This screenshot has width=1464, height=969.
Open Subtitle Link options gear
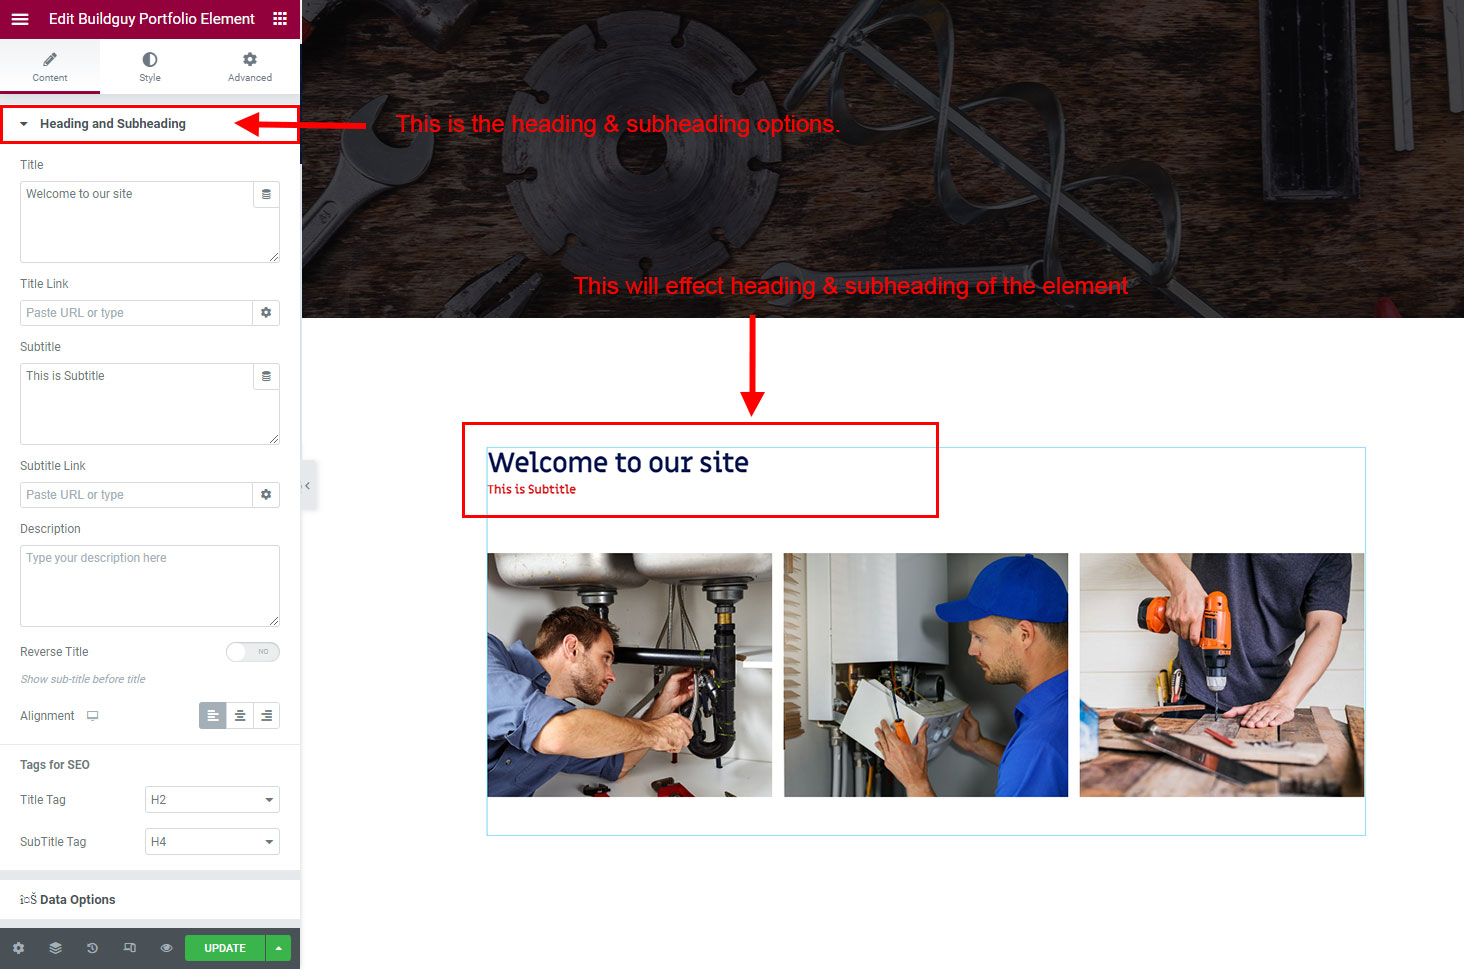coord(266,495)
